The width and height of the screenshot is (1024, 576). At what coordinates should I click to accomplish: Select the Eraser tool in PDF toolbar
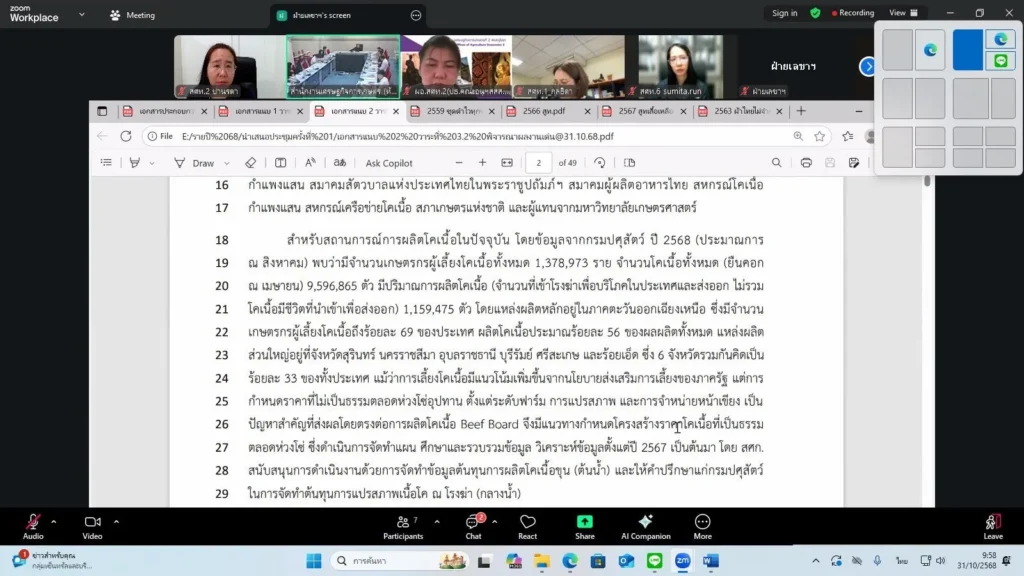click(251, 163)
